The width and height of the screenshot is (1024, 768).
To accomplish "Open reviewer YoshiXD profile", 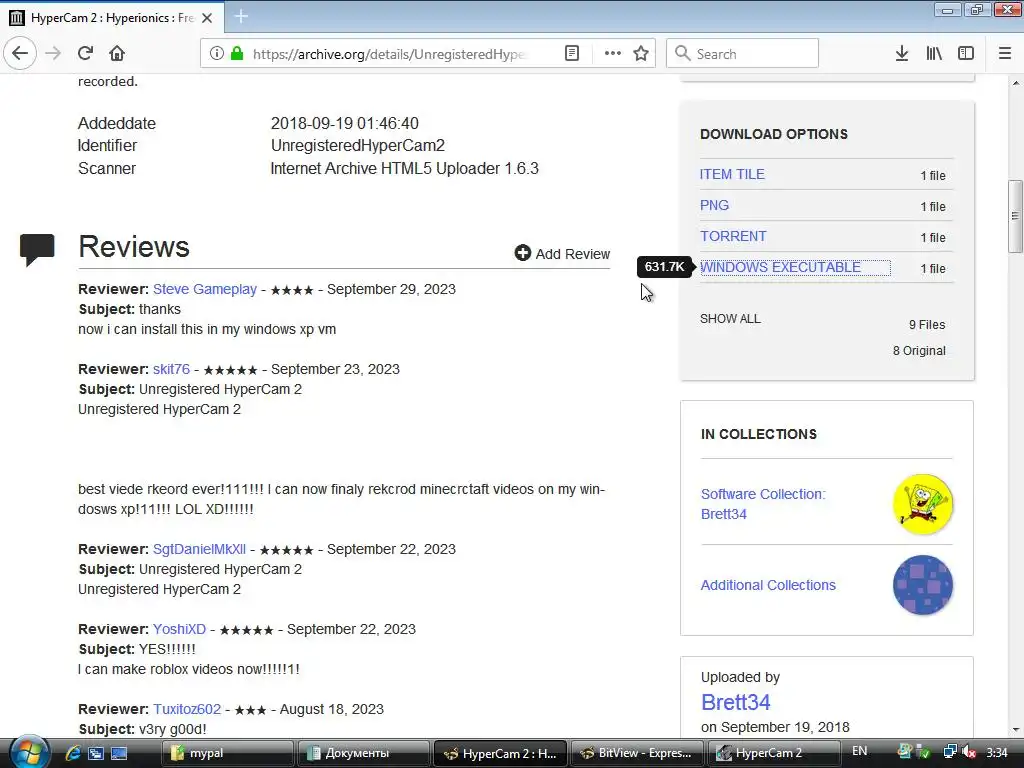I will tap(179, 629).
